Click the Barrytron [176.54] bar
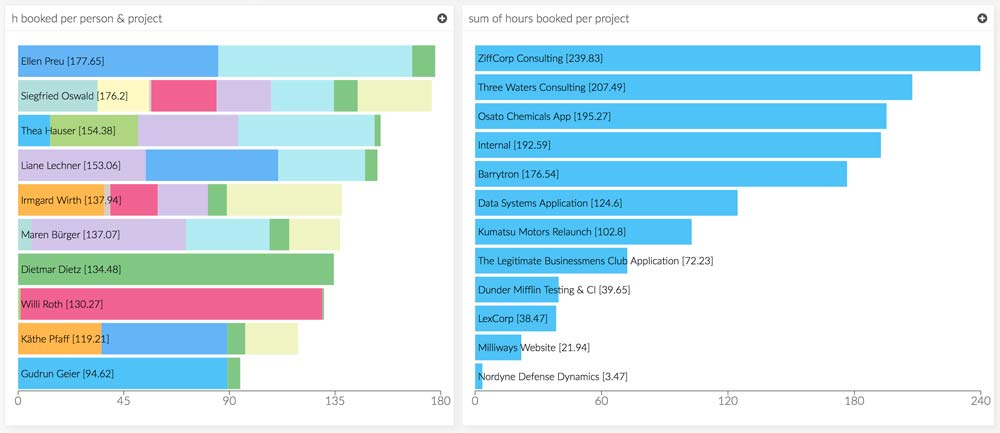The width and height of the screenshot is (1000, 433). pyautogui.click(x=661, y=174)
